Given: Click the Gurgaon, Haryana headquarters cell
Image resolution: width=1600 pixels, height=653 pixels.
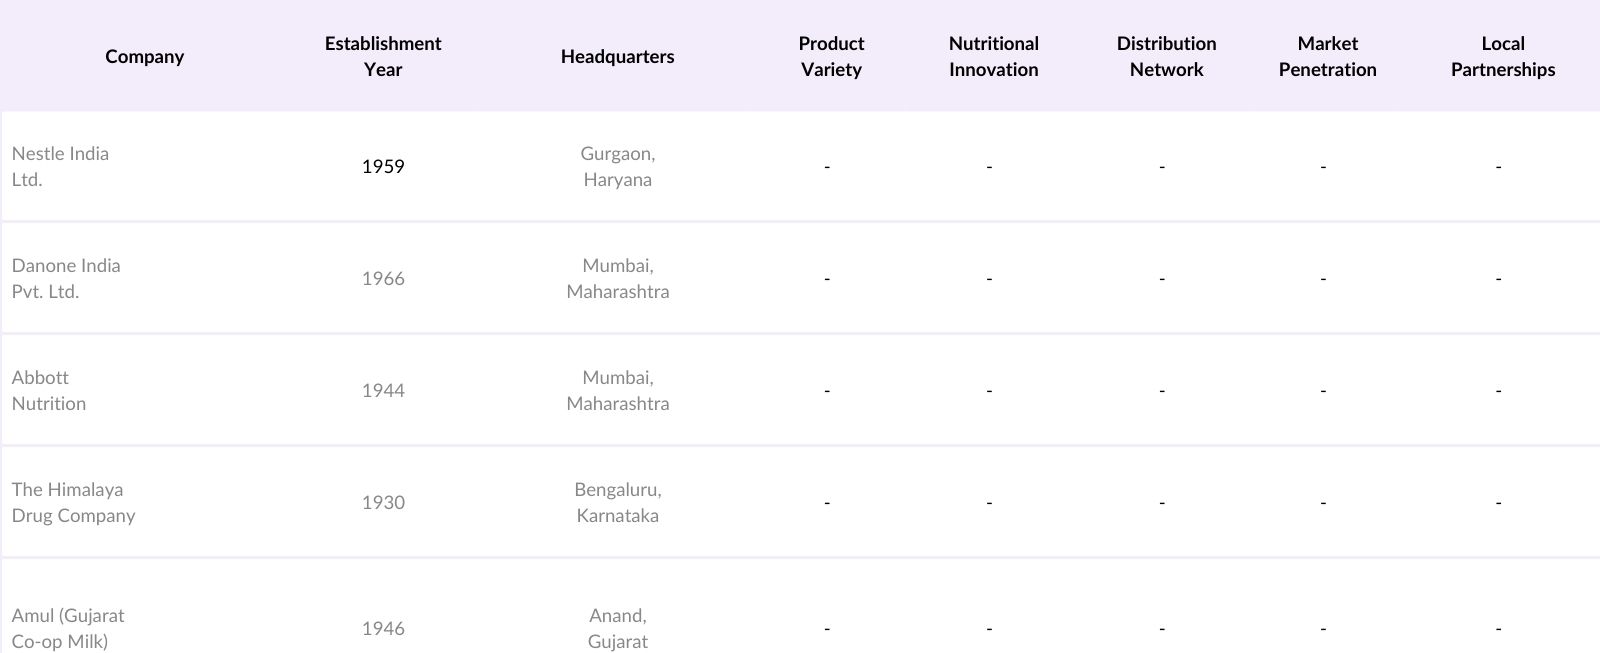Looking at the screenshot, I should tap(617, 166).
